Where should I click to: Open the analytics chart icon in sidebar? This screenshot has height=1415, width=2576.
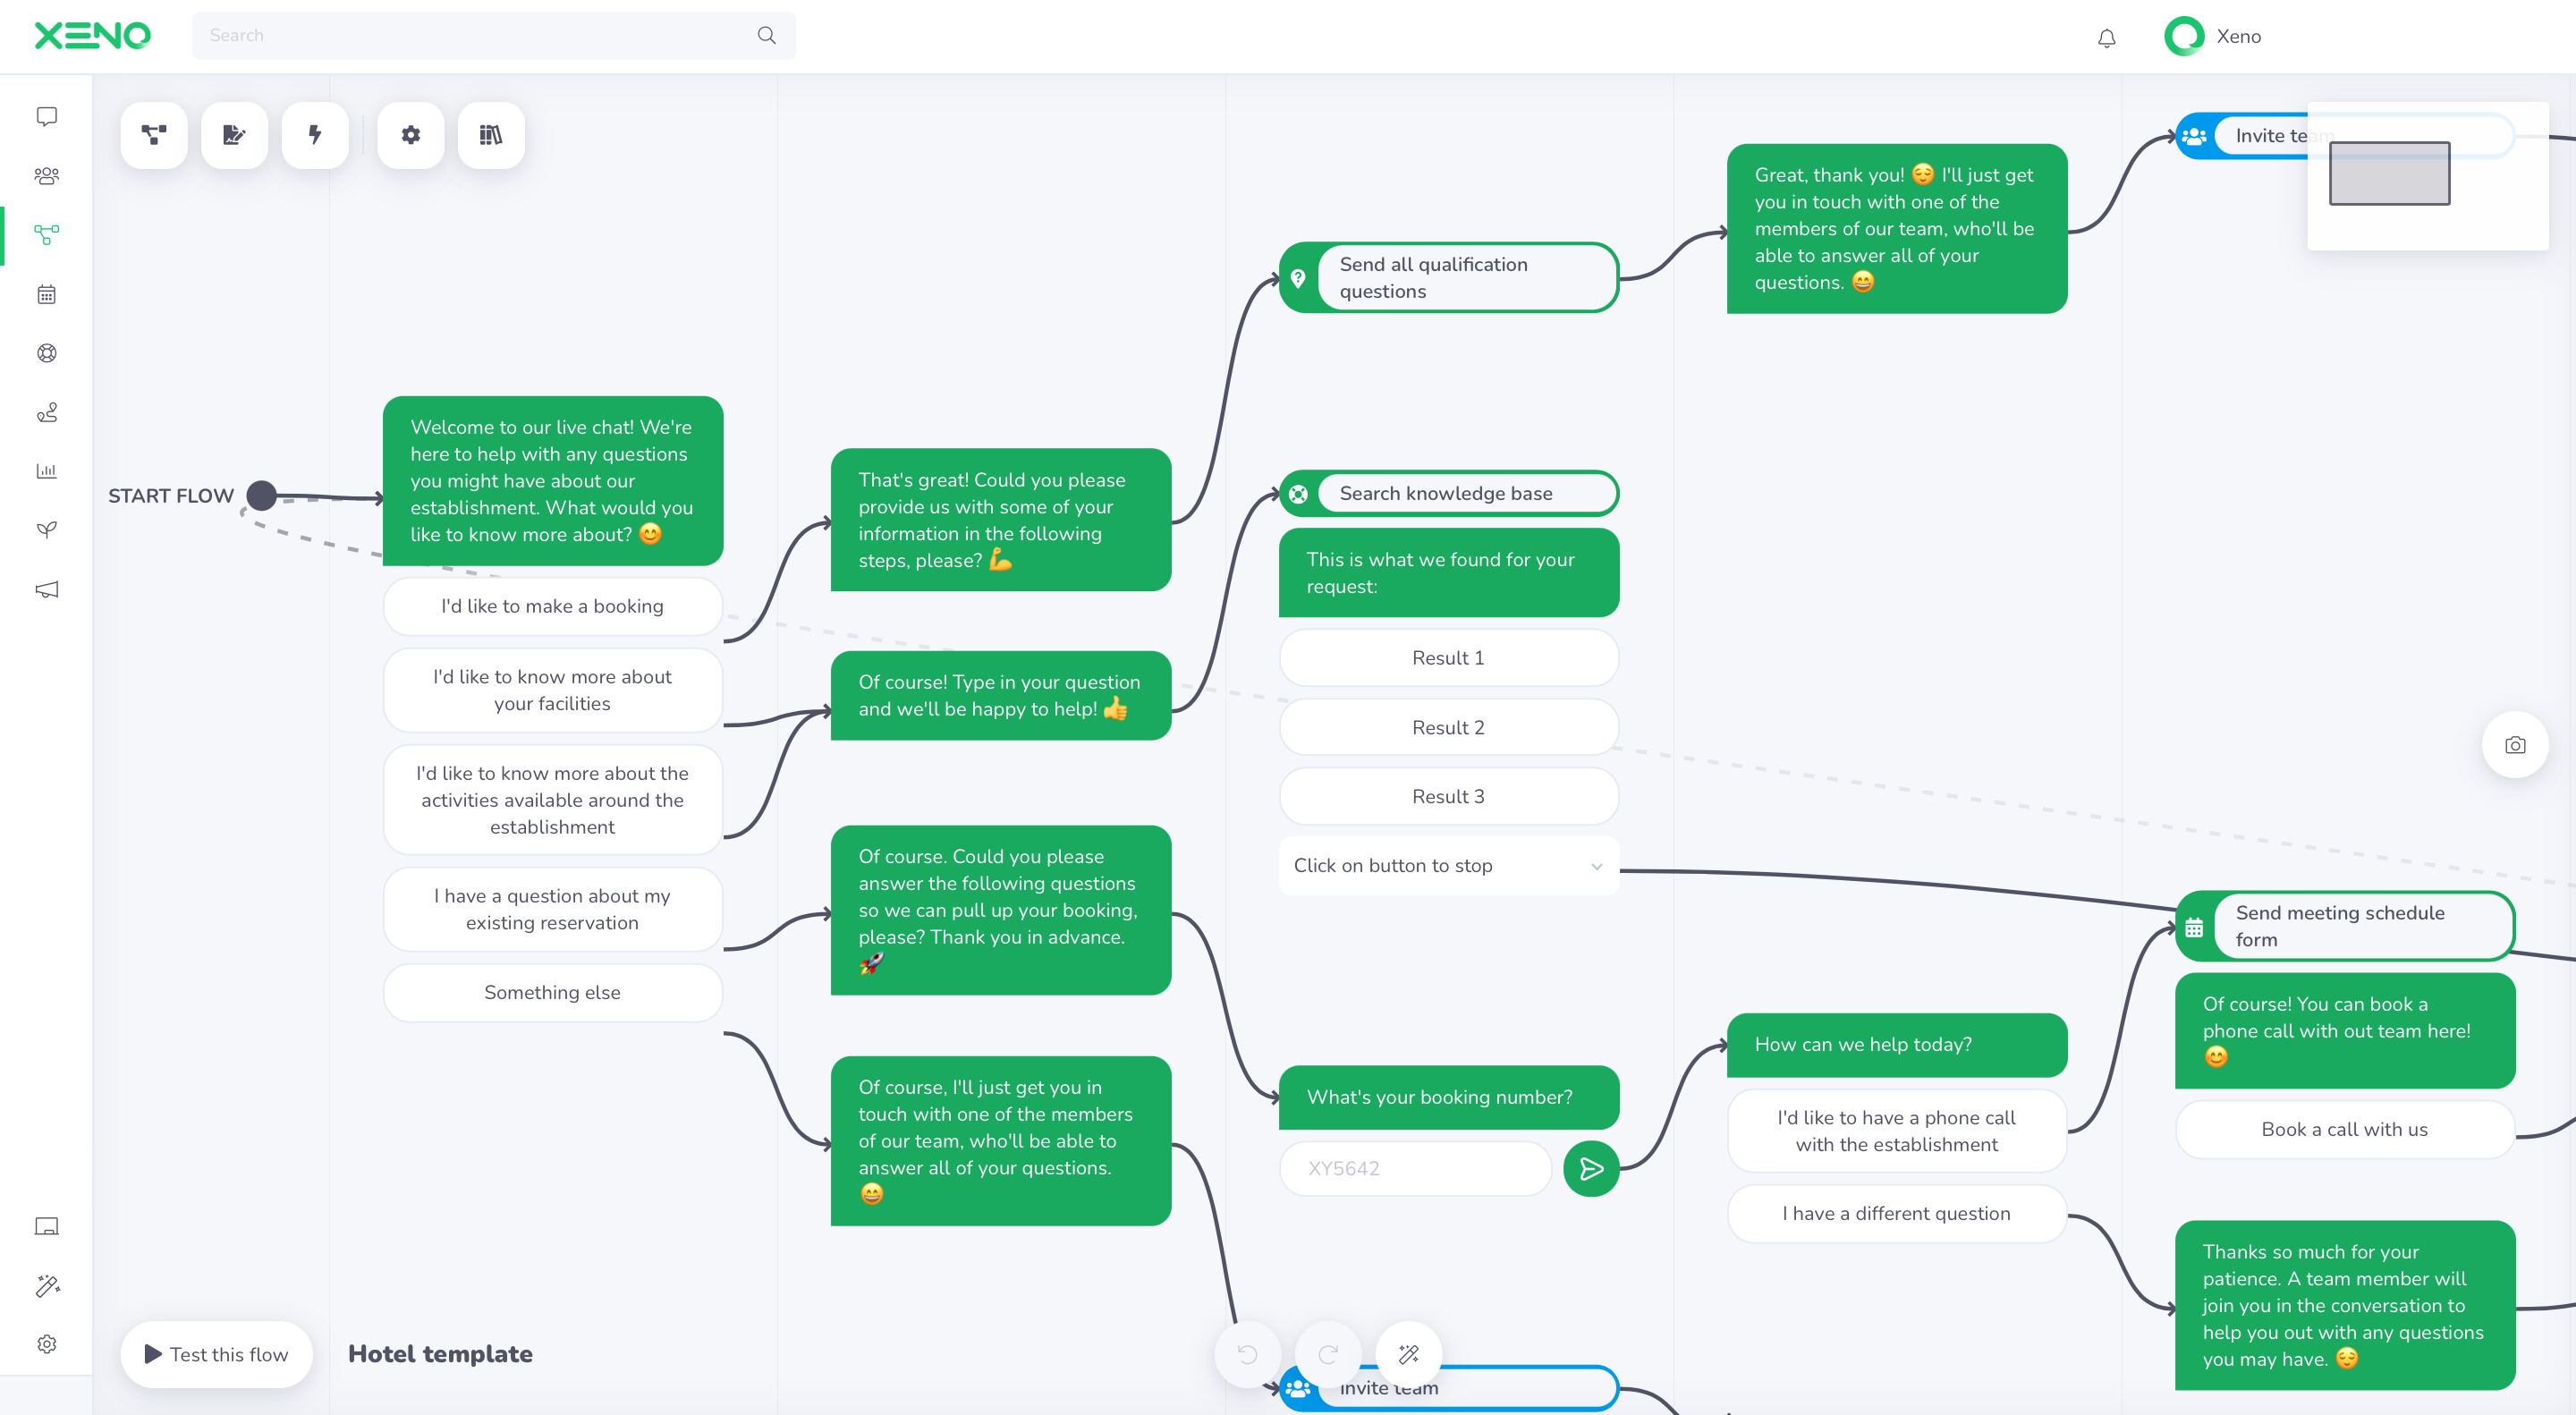[46, 471]
